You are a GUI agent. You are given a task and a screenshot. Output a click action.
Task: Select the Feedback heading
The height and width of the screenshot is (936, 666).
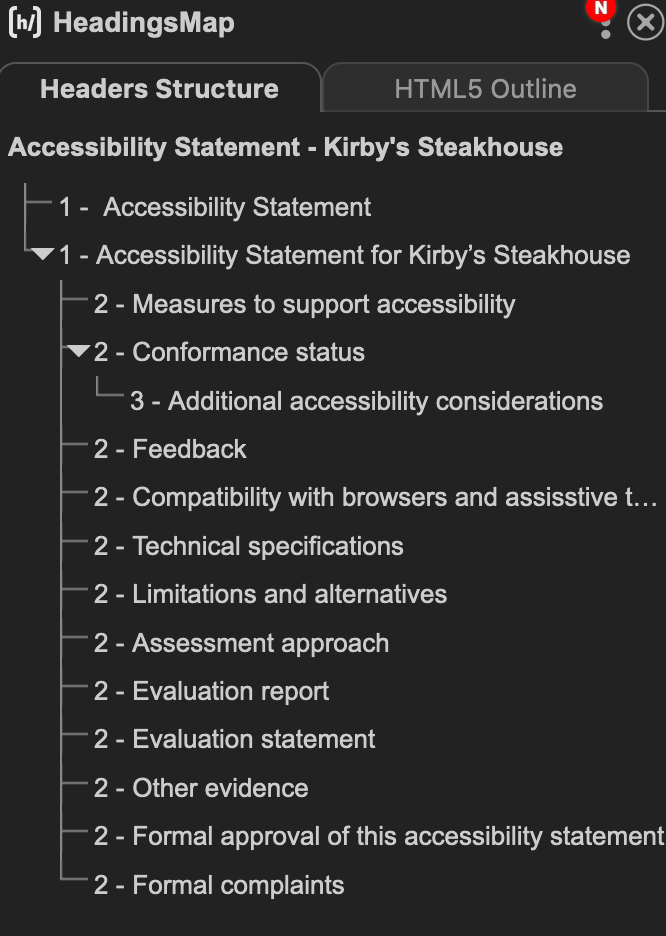[170, 449]
